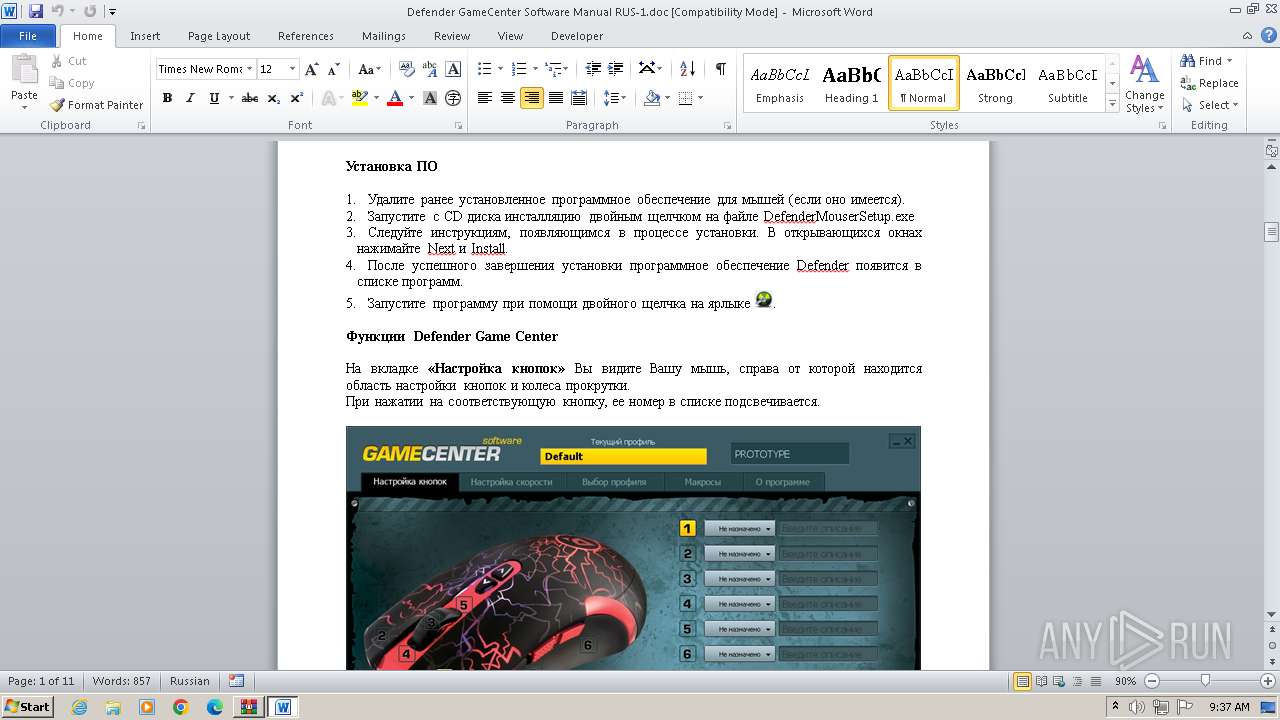This screenshot has width=1280, height=720.
Task: Toggle Italic formatting
Action: (190, 98)
